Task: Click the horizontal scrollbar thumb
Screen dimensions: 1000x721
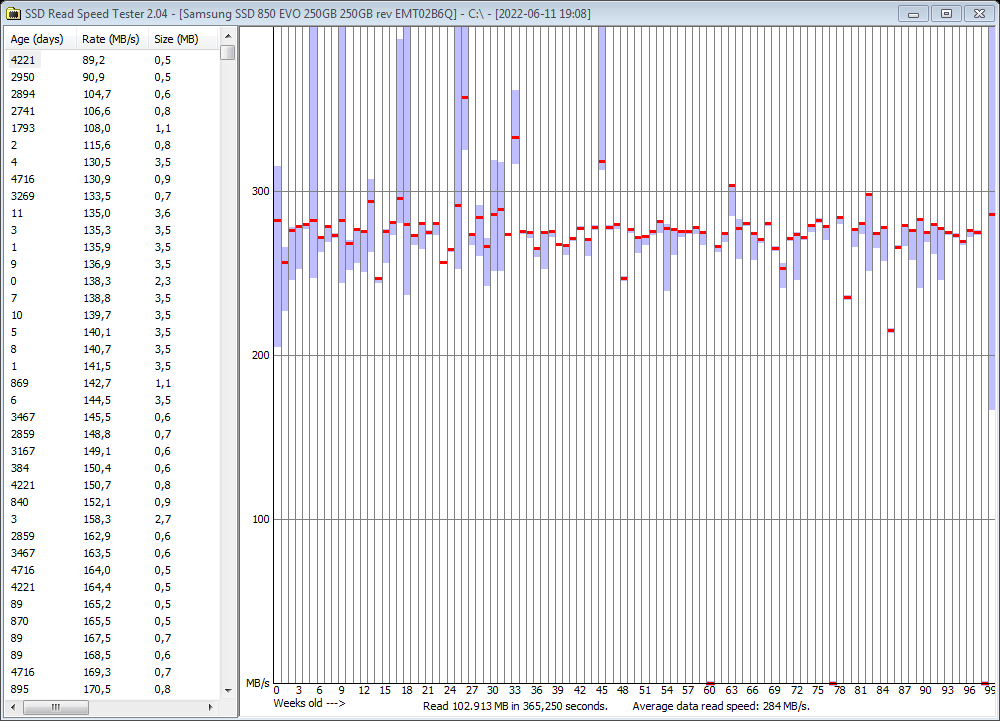Action: pos(55,708)
